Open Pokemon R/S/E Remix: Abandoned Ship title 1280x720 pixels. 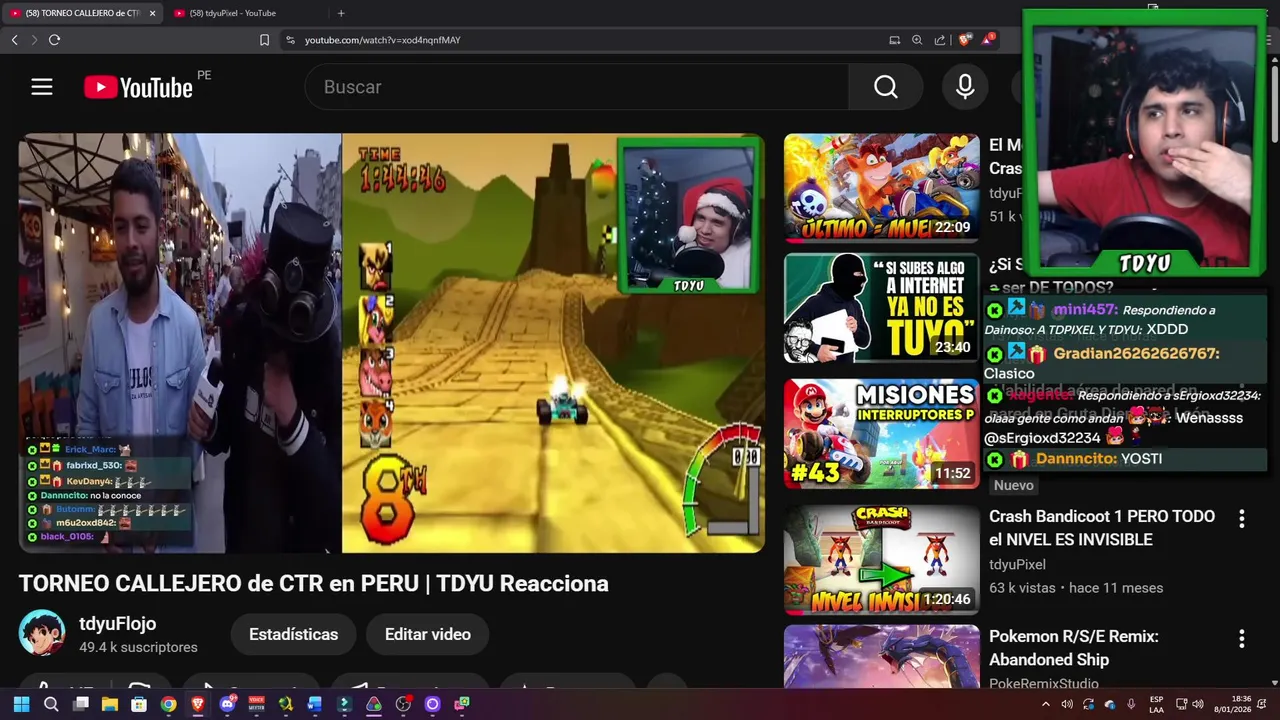(x=1074, y=648)
